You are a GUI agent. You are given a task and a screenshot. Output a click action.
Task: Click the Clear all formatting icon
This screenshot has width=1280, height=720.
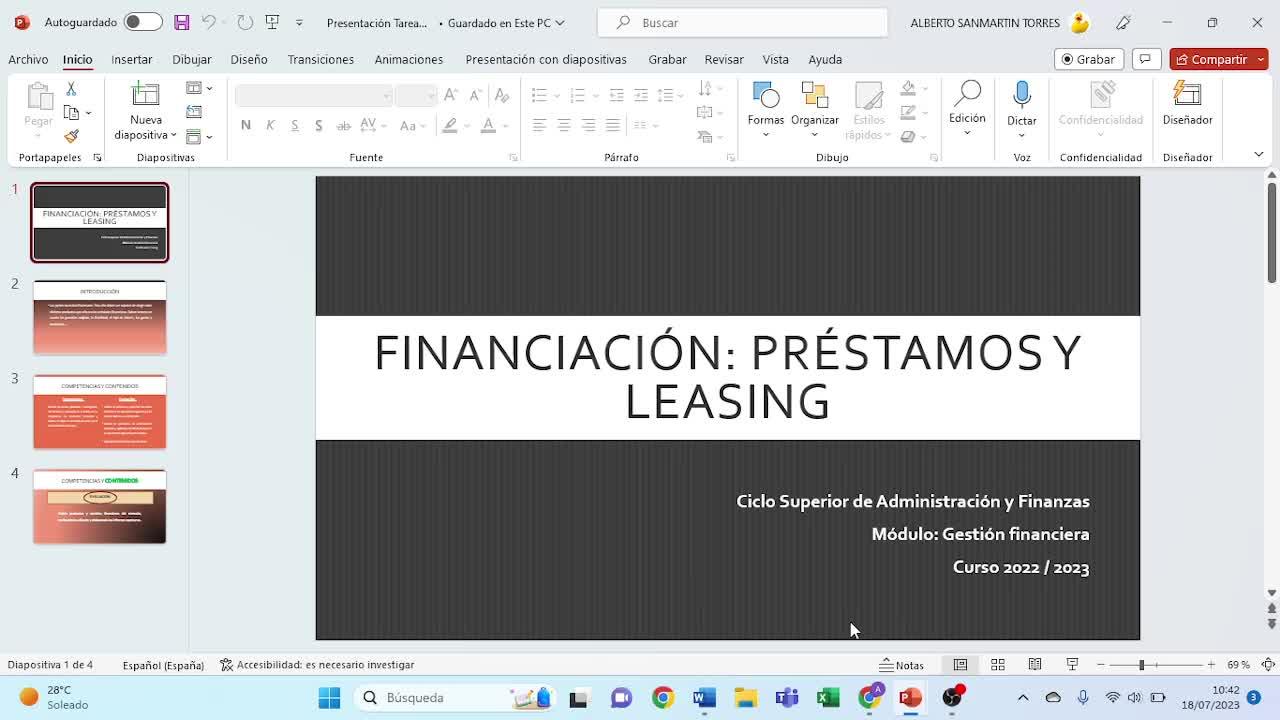[x=502, y=95]
